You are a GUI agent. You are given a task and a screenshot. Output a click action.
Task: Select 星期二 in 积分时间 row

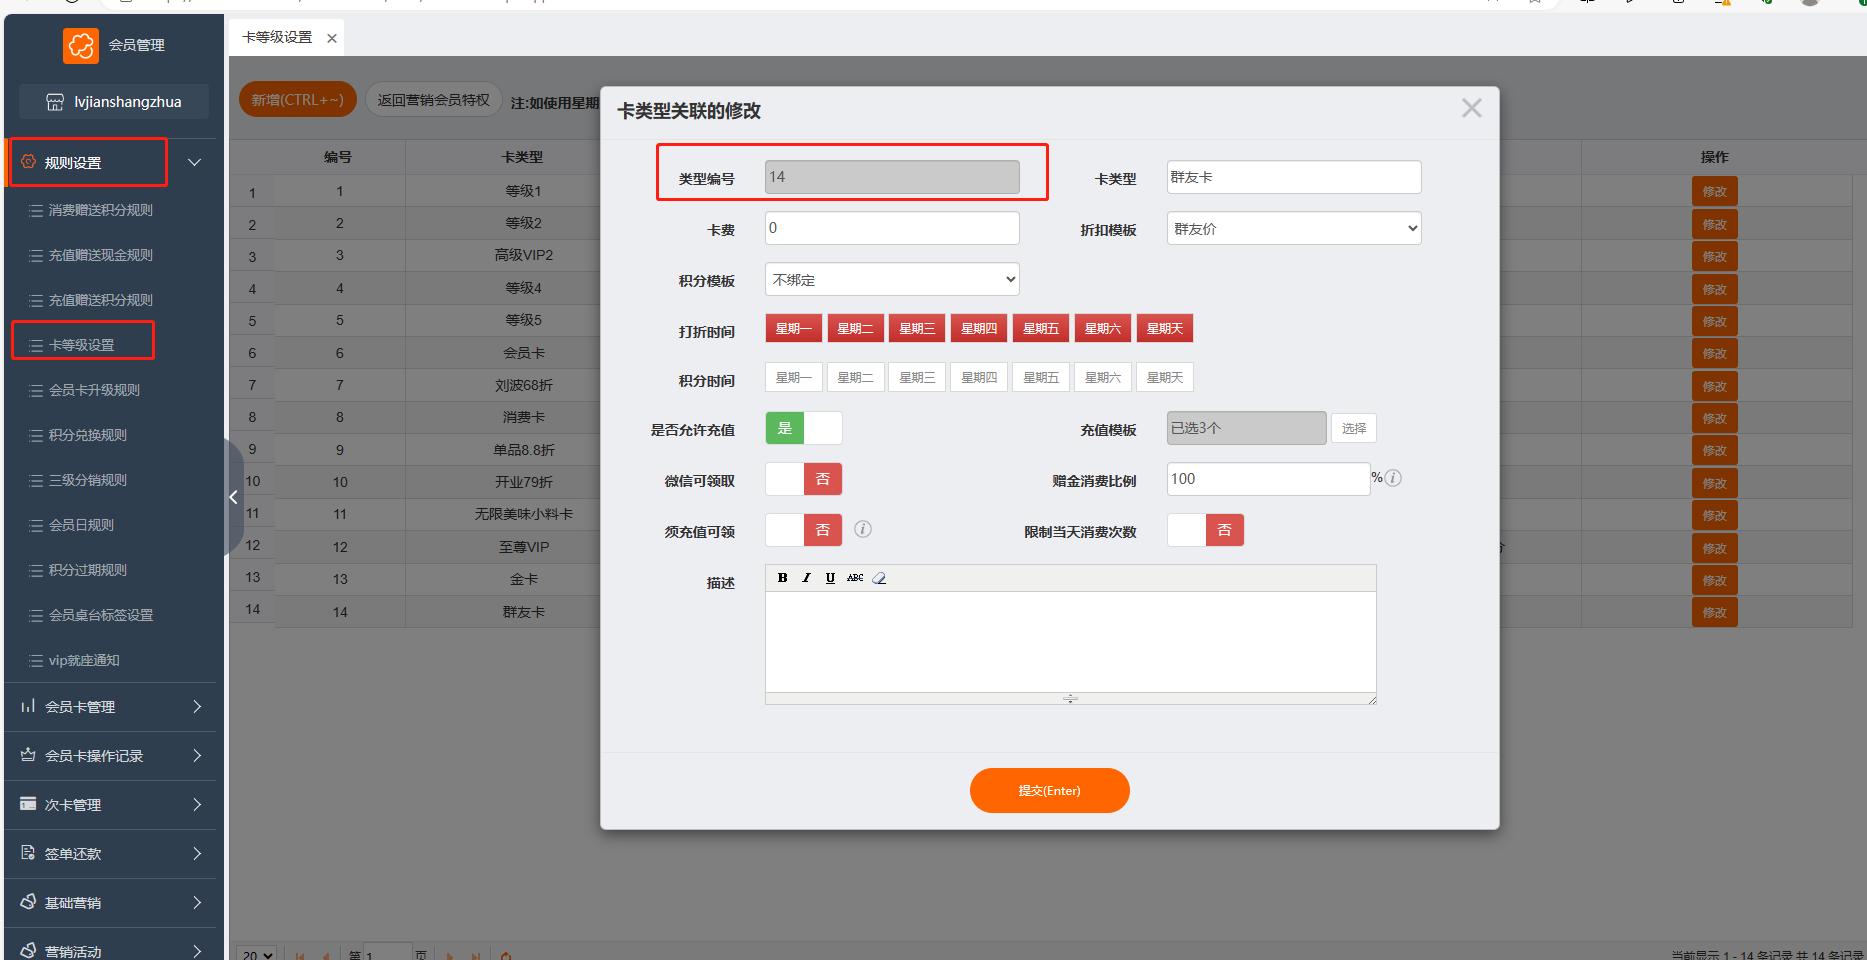(855, 377)
